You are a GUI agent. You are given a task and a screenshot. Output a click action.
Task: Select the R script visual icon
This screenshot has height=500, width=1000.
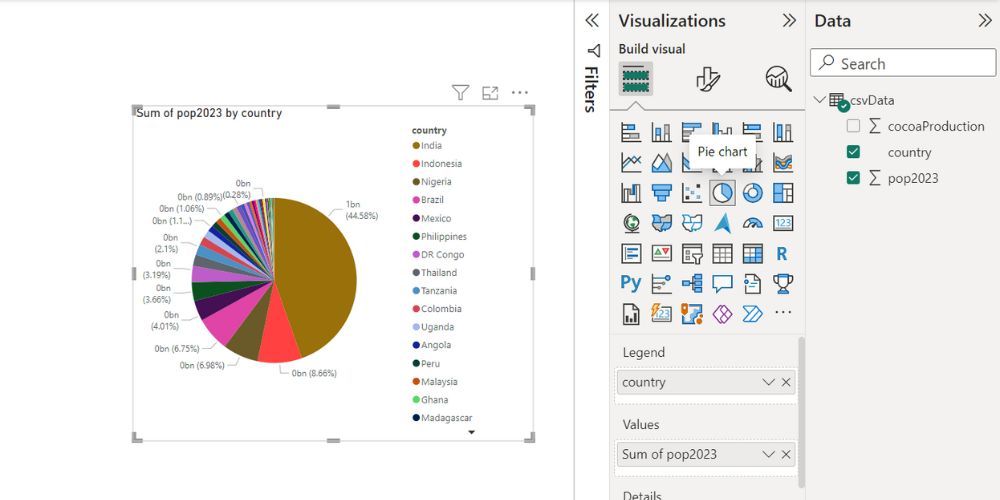click(782, 253)
